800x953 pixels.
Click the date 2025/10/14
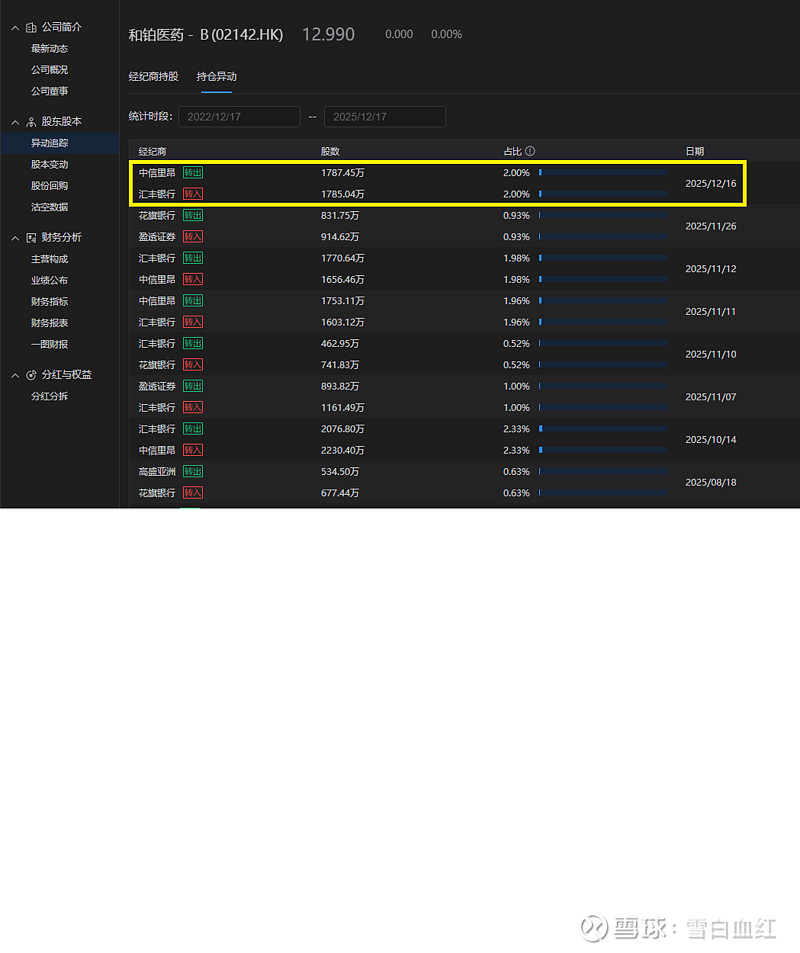[711, 439]
